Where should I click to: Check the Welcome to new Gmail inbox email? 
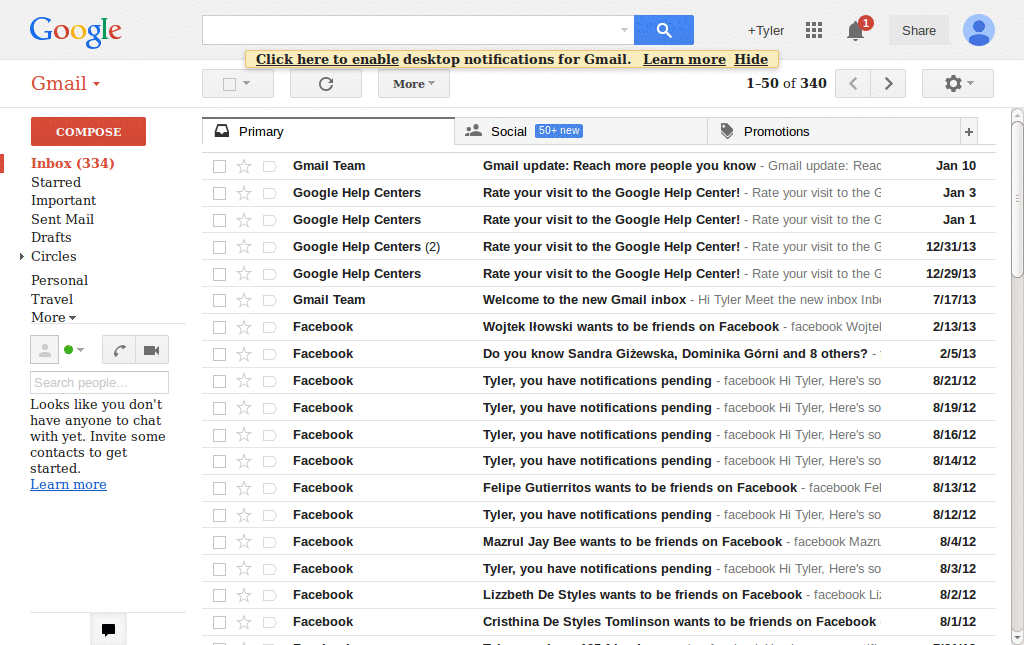(x=219, y=300)
